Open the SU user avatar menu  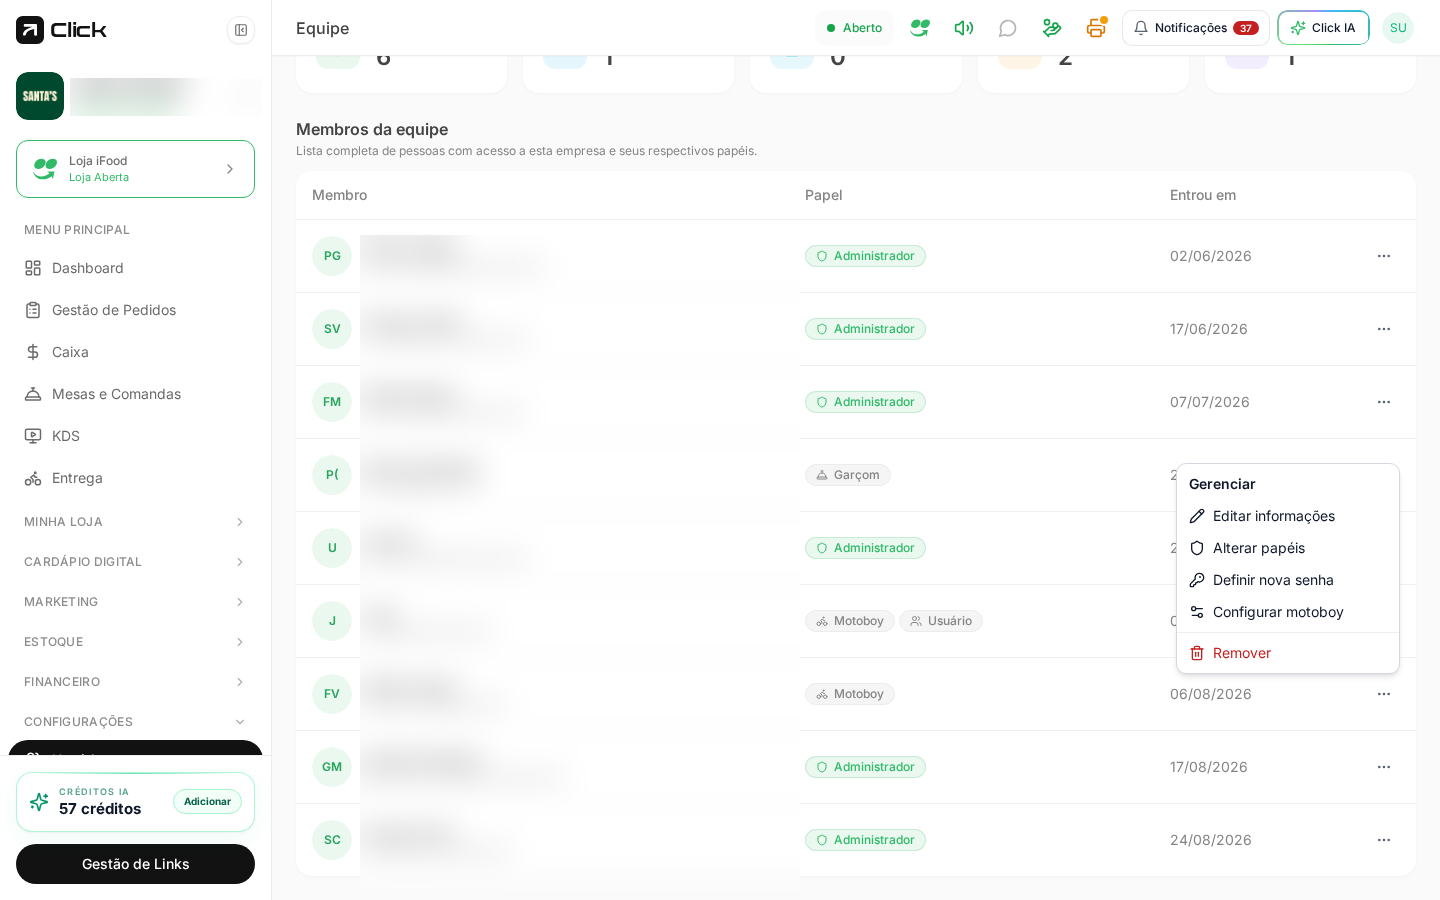pyautogui.click(x=1398, y=28)
